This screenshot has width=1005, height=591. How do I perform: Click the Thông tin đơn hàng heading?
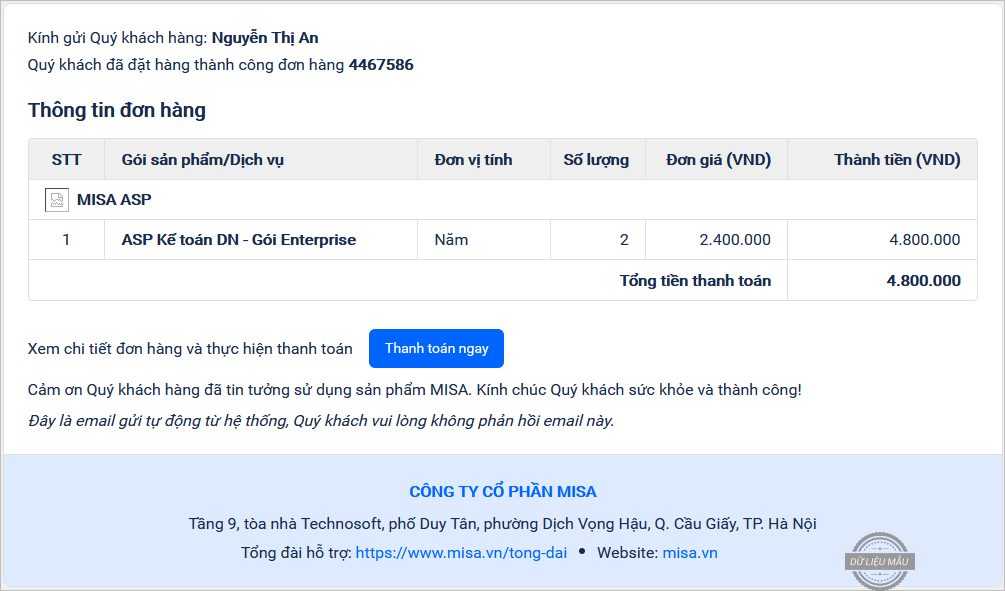[x=117, y=110]
